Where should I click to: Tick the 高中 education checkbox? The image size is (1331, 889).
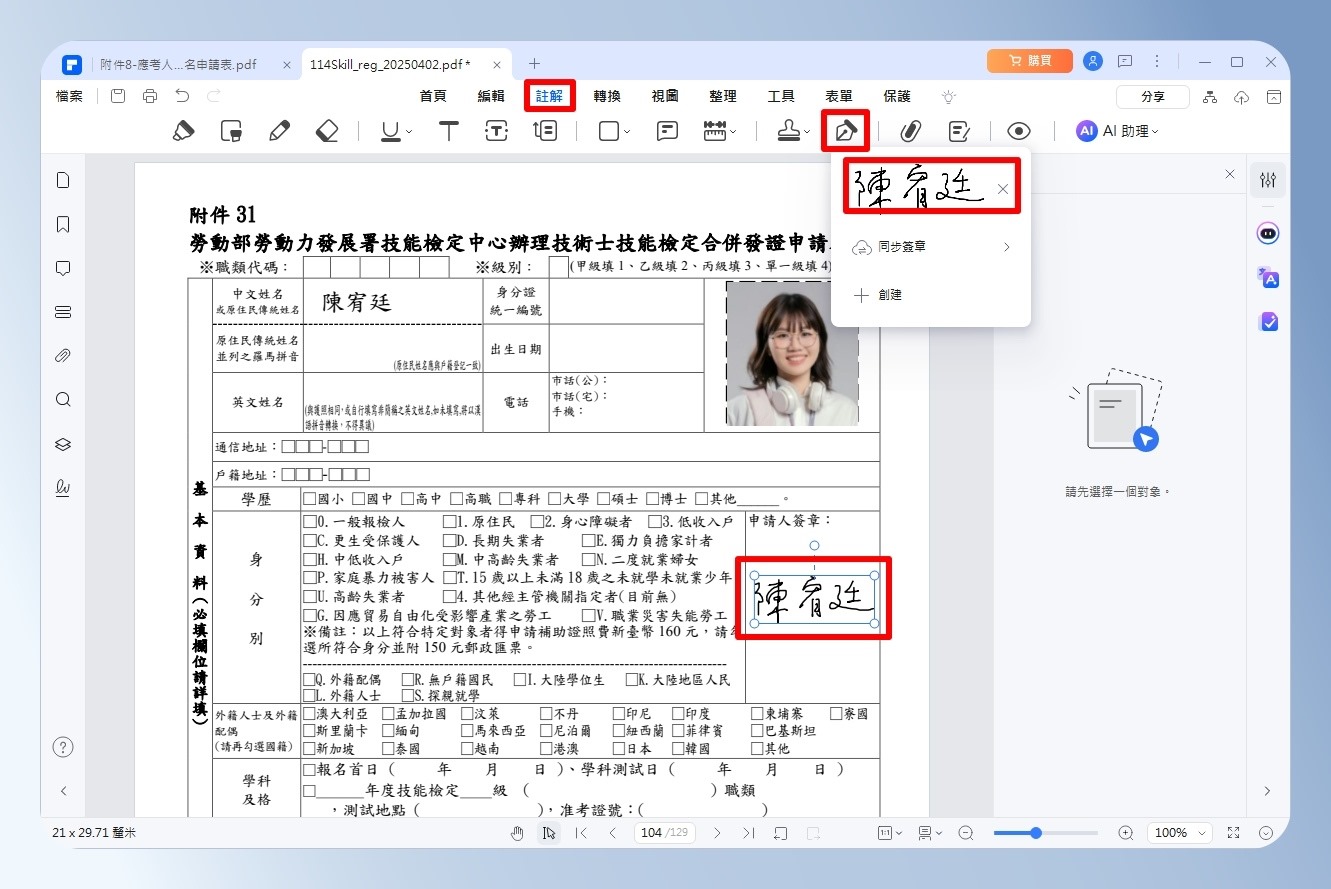[408, 499]
